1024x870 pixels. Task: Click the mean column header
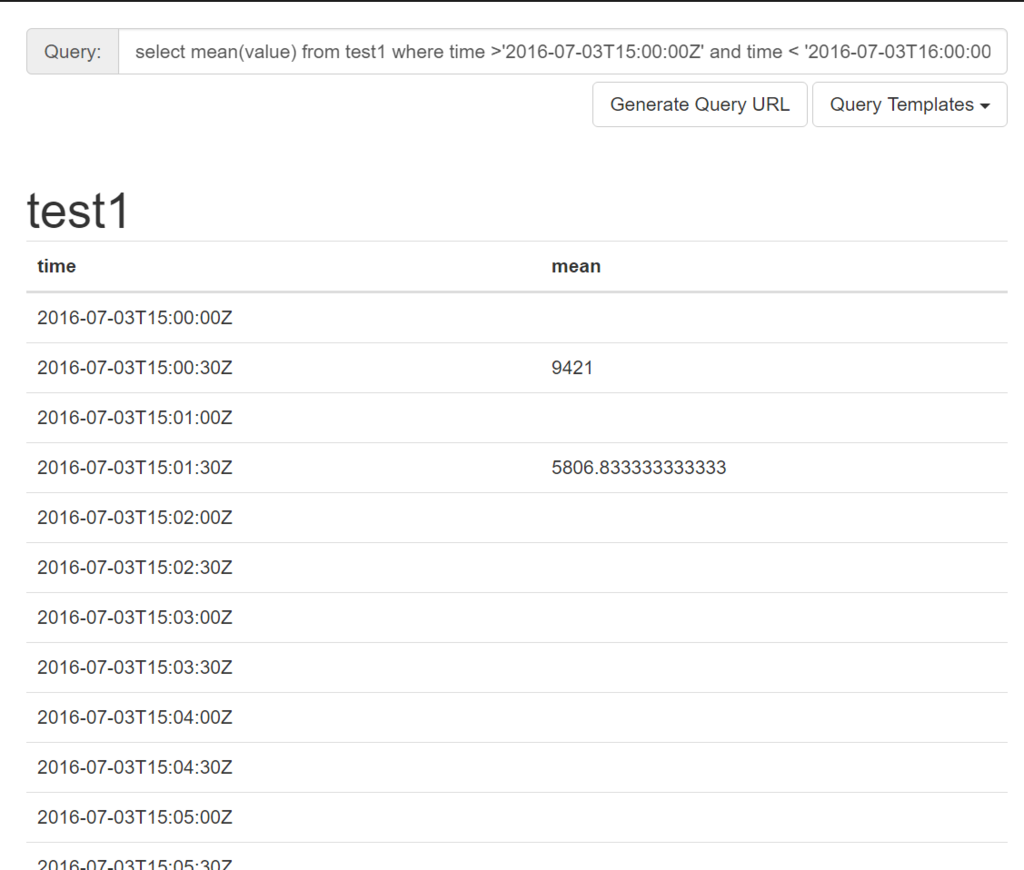576,266
